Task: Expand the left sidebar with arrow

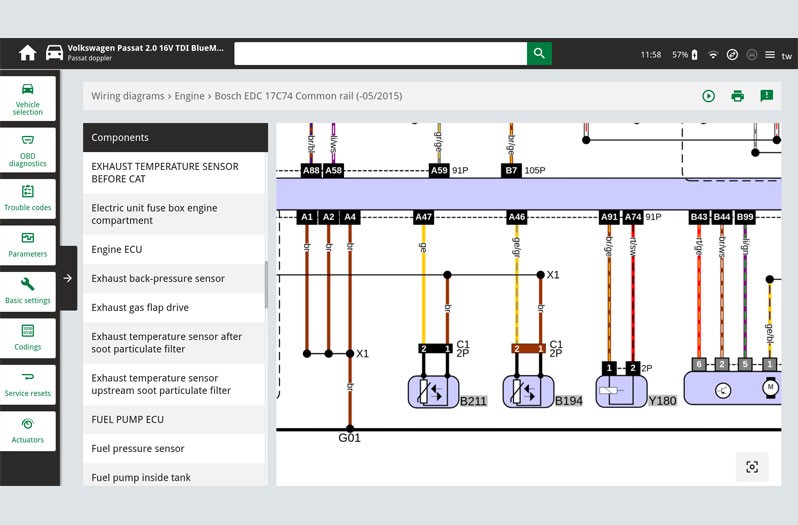Action: (68, 278)
